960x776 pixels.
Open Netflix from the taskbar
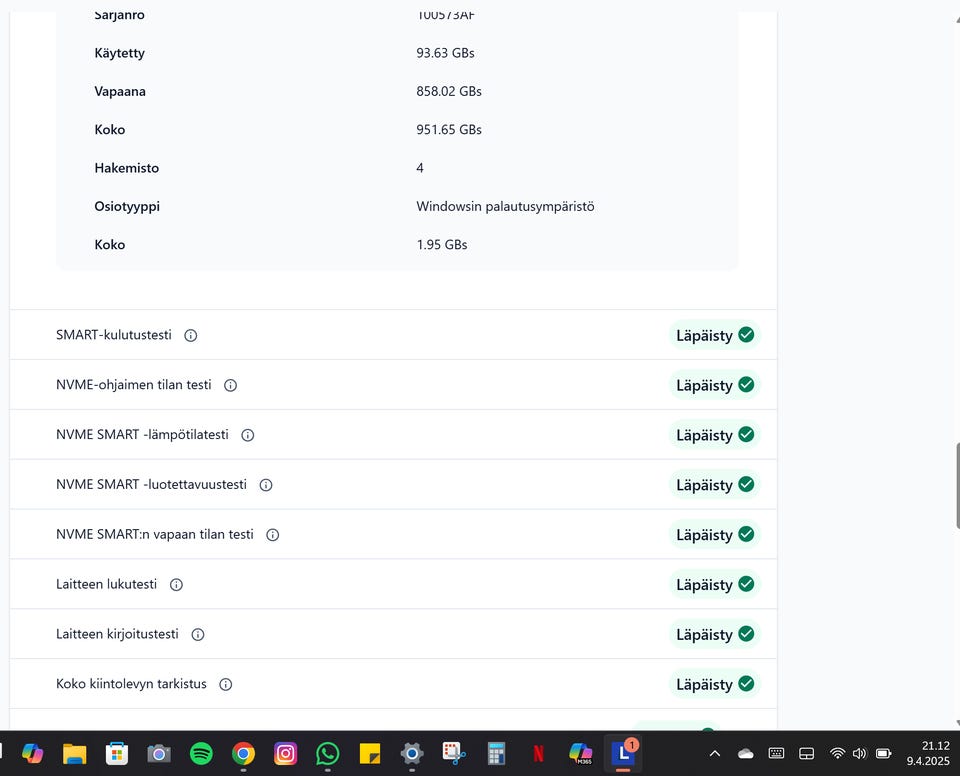point(539,753)
